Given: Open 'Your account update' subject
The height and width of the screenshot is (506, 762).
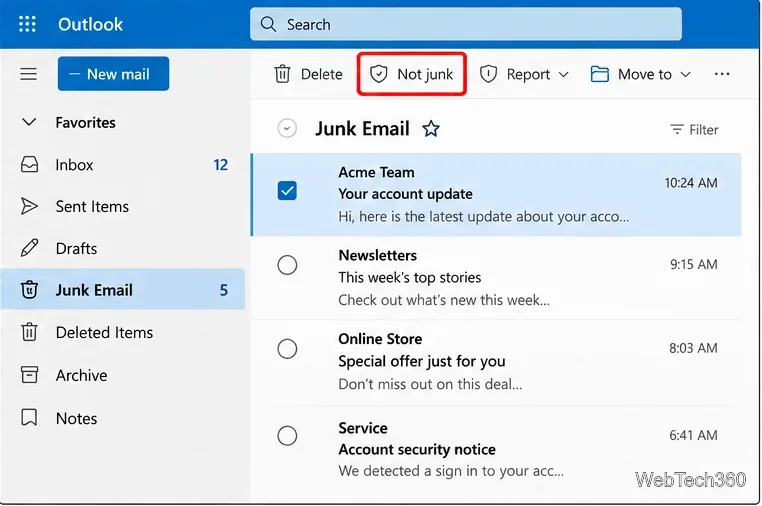Looking at the screenshot, I should pos(405,194).
